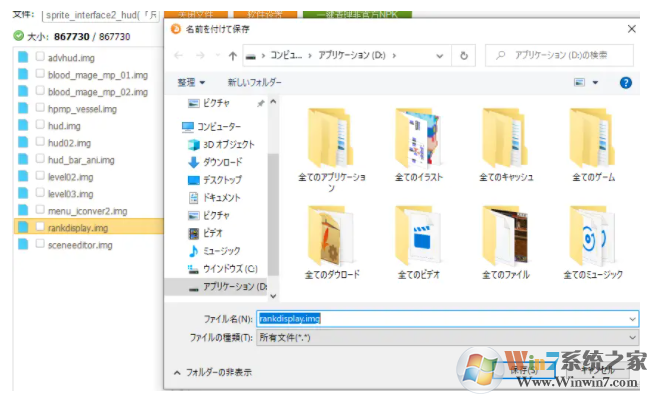Click the コンピュ... breadcrumb segment
The image size is (654, 396).
pyautogui.click(x=286, y=55)
